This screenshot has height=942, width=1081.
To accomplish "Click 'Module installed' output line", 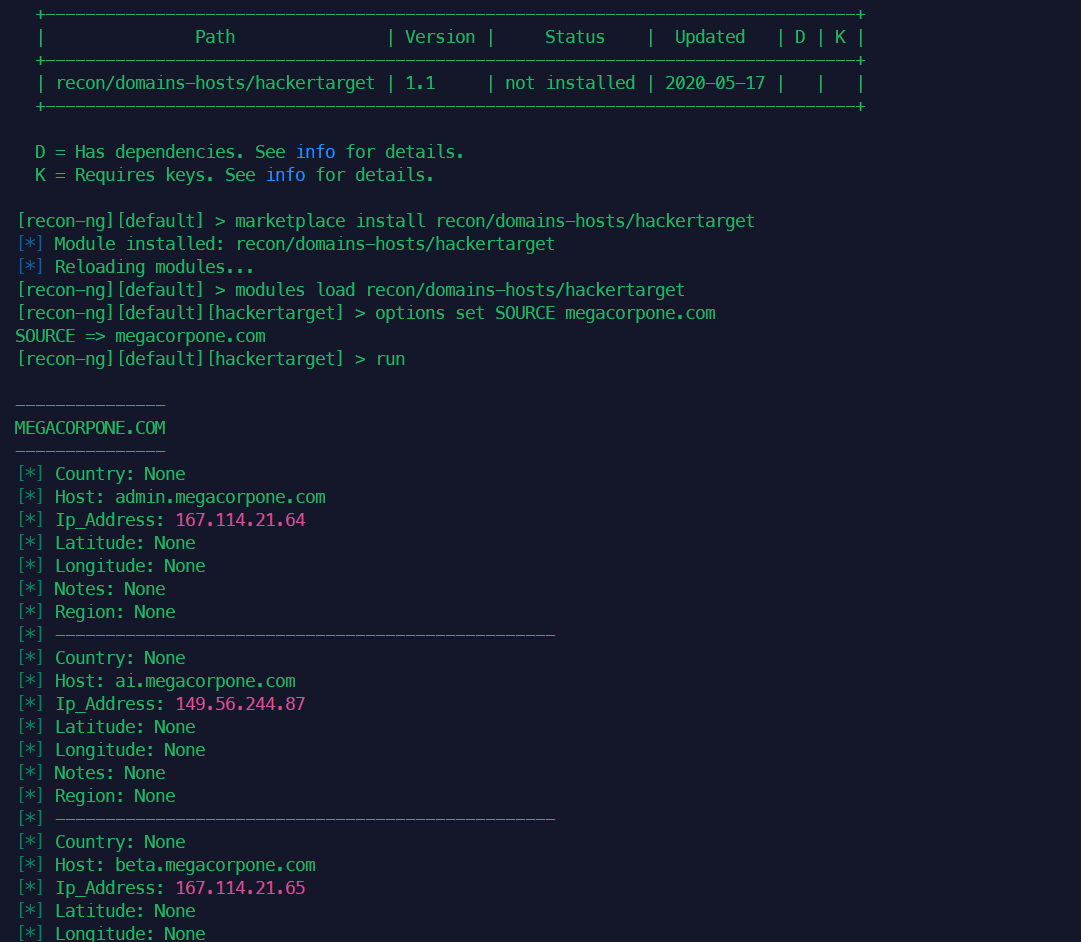I will pyautogui.click(x=286, y=244).
